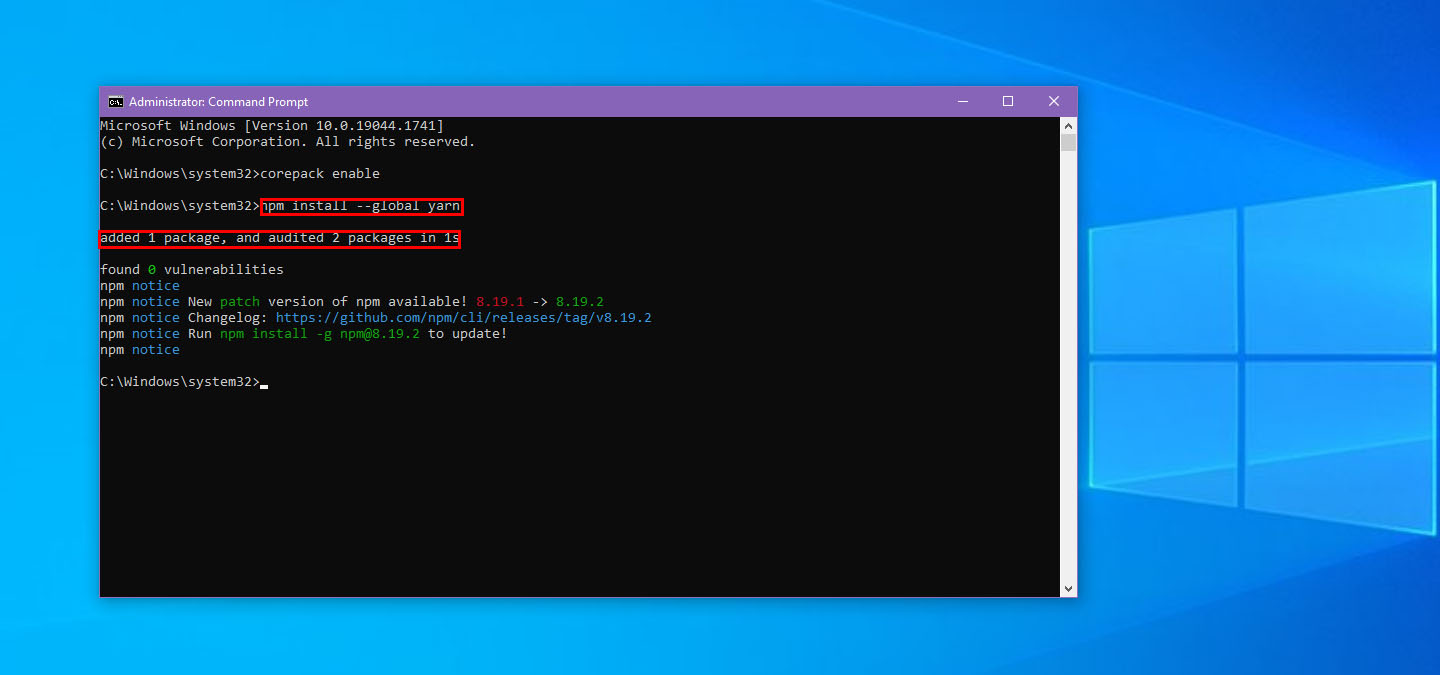
Task: Click the 'found 0 vulnerabilities' text line
Action: [x=190, y=269]
